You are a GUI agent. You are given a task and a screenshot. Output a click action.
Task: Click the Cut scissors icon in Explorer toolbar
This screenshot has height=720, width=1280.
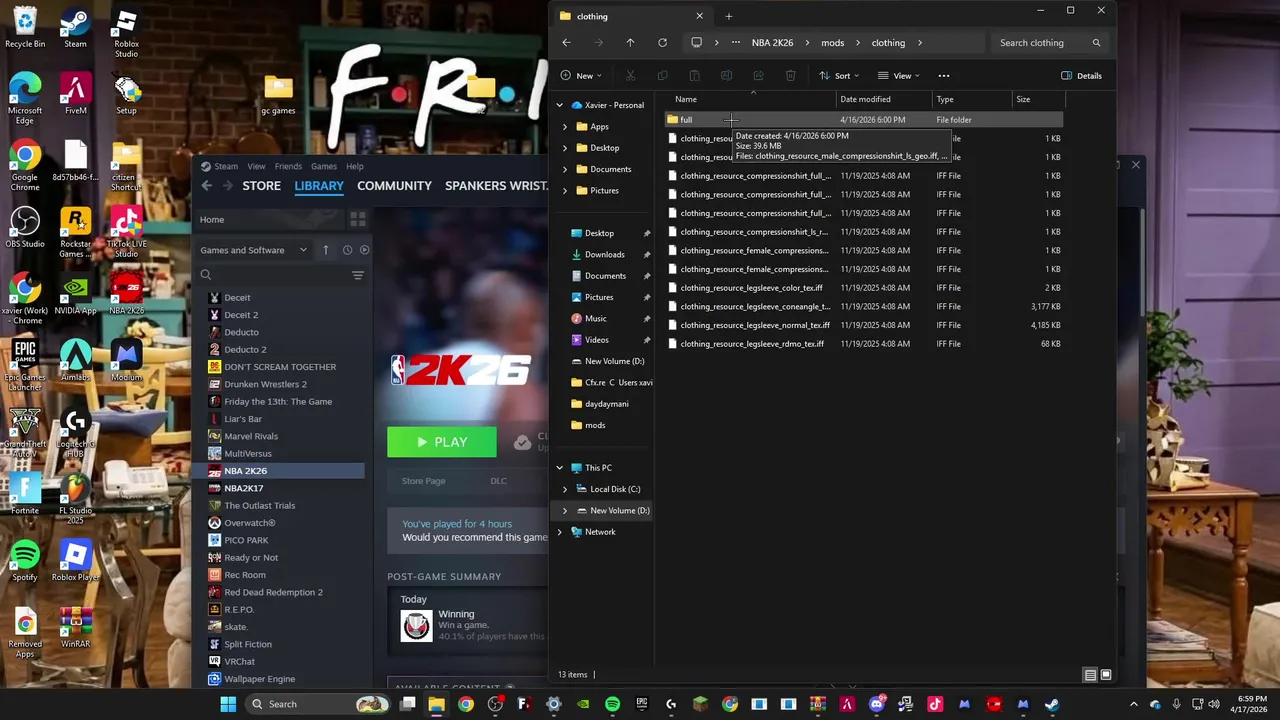tap(630, 76)
